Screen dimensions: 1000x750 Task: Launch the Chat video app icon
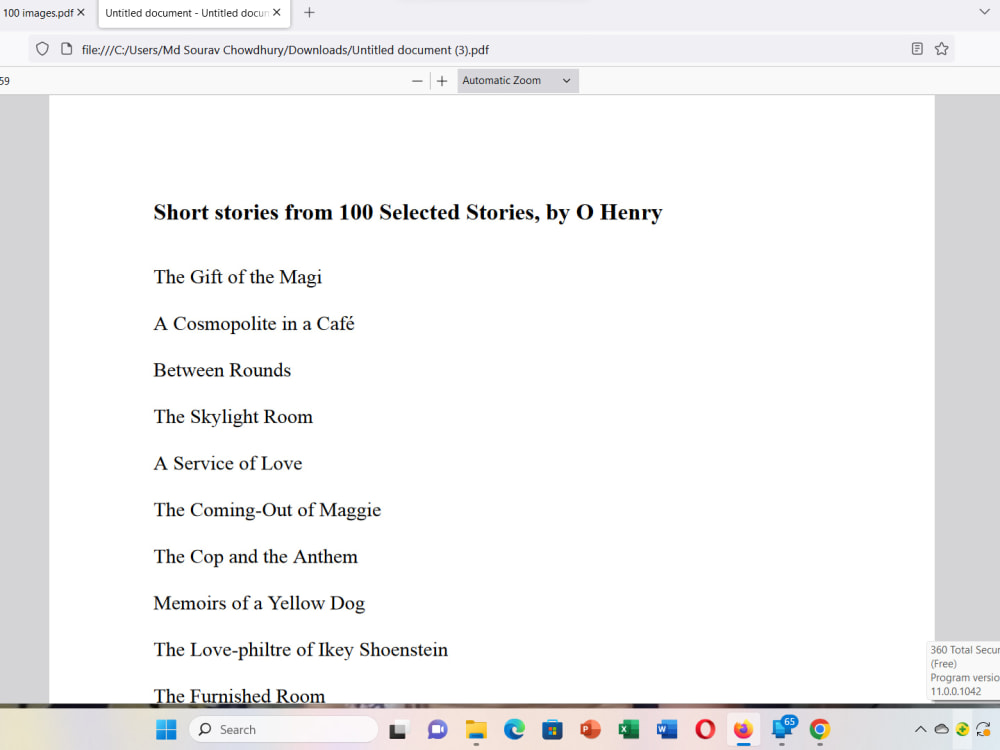click(437, 729)
